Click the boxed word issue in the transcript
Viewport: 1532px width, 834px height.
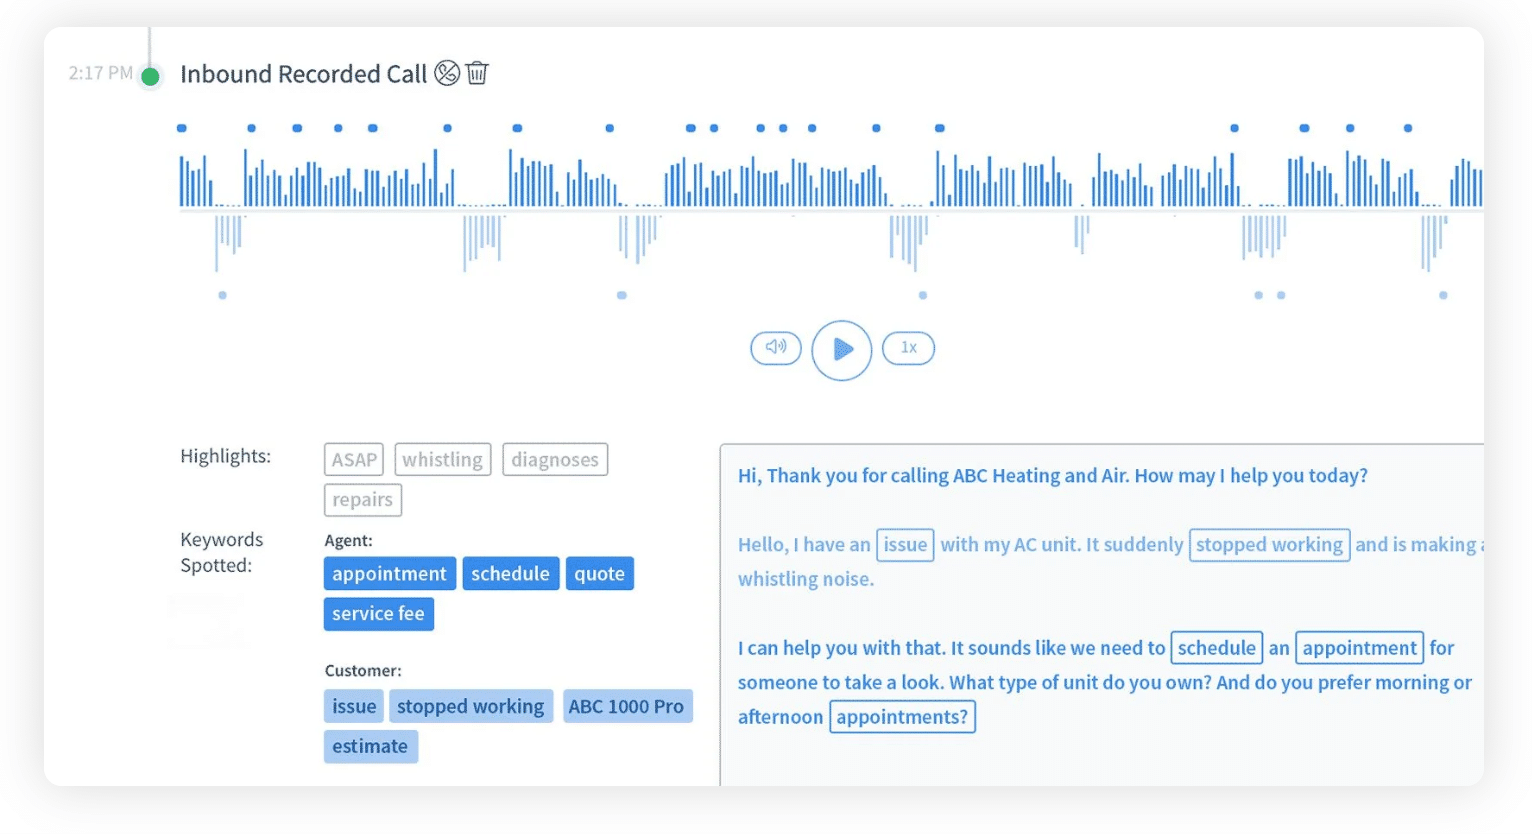(x=904, y=545)
